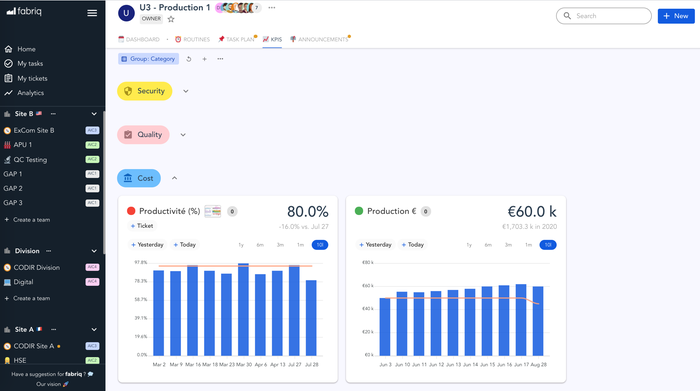This screenshot has width=700, height=391.
Task: Open the Productivité thumbnail image
Action: tap(213, 211)
